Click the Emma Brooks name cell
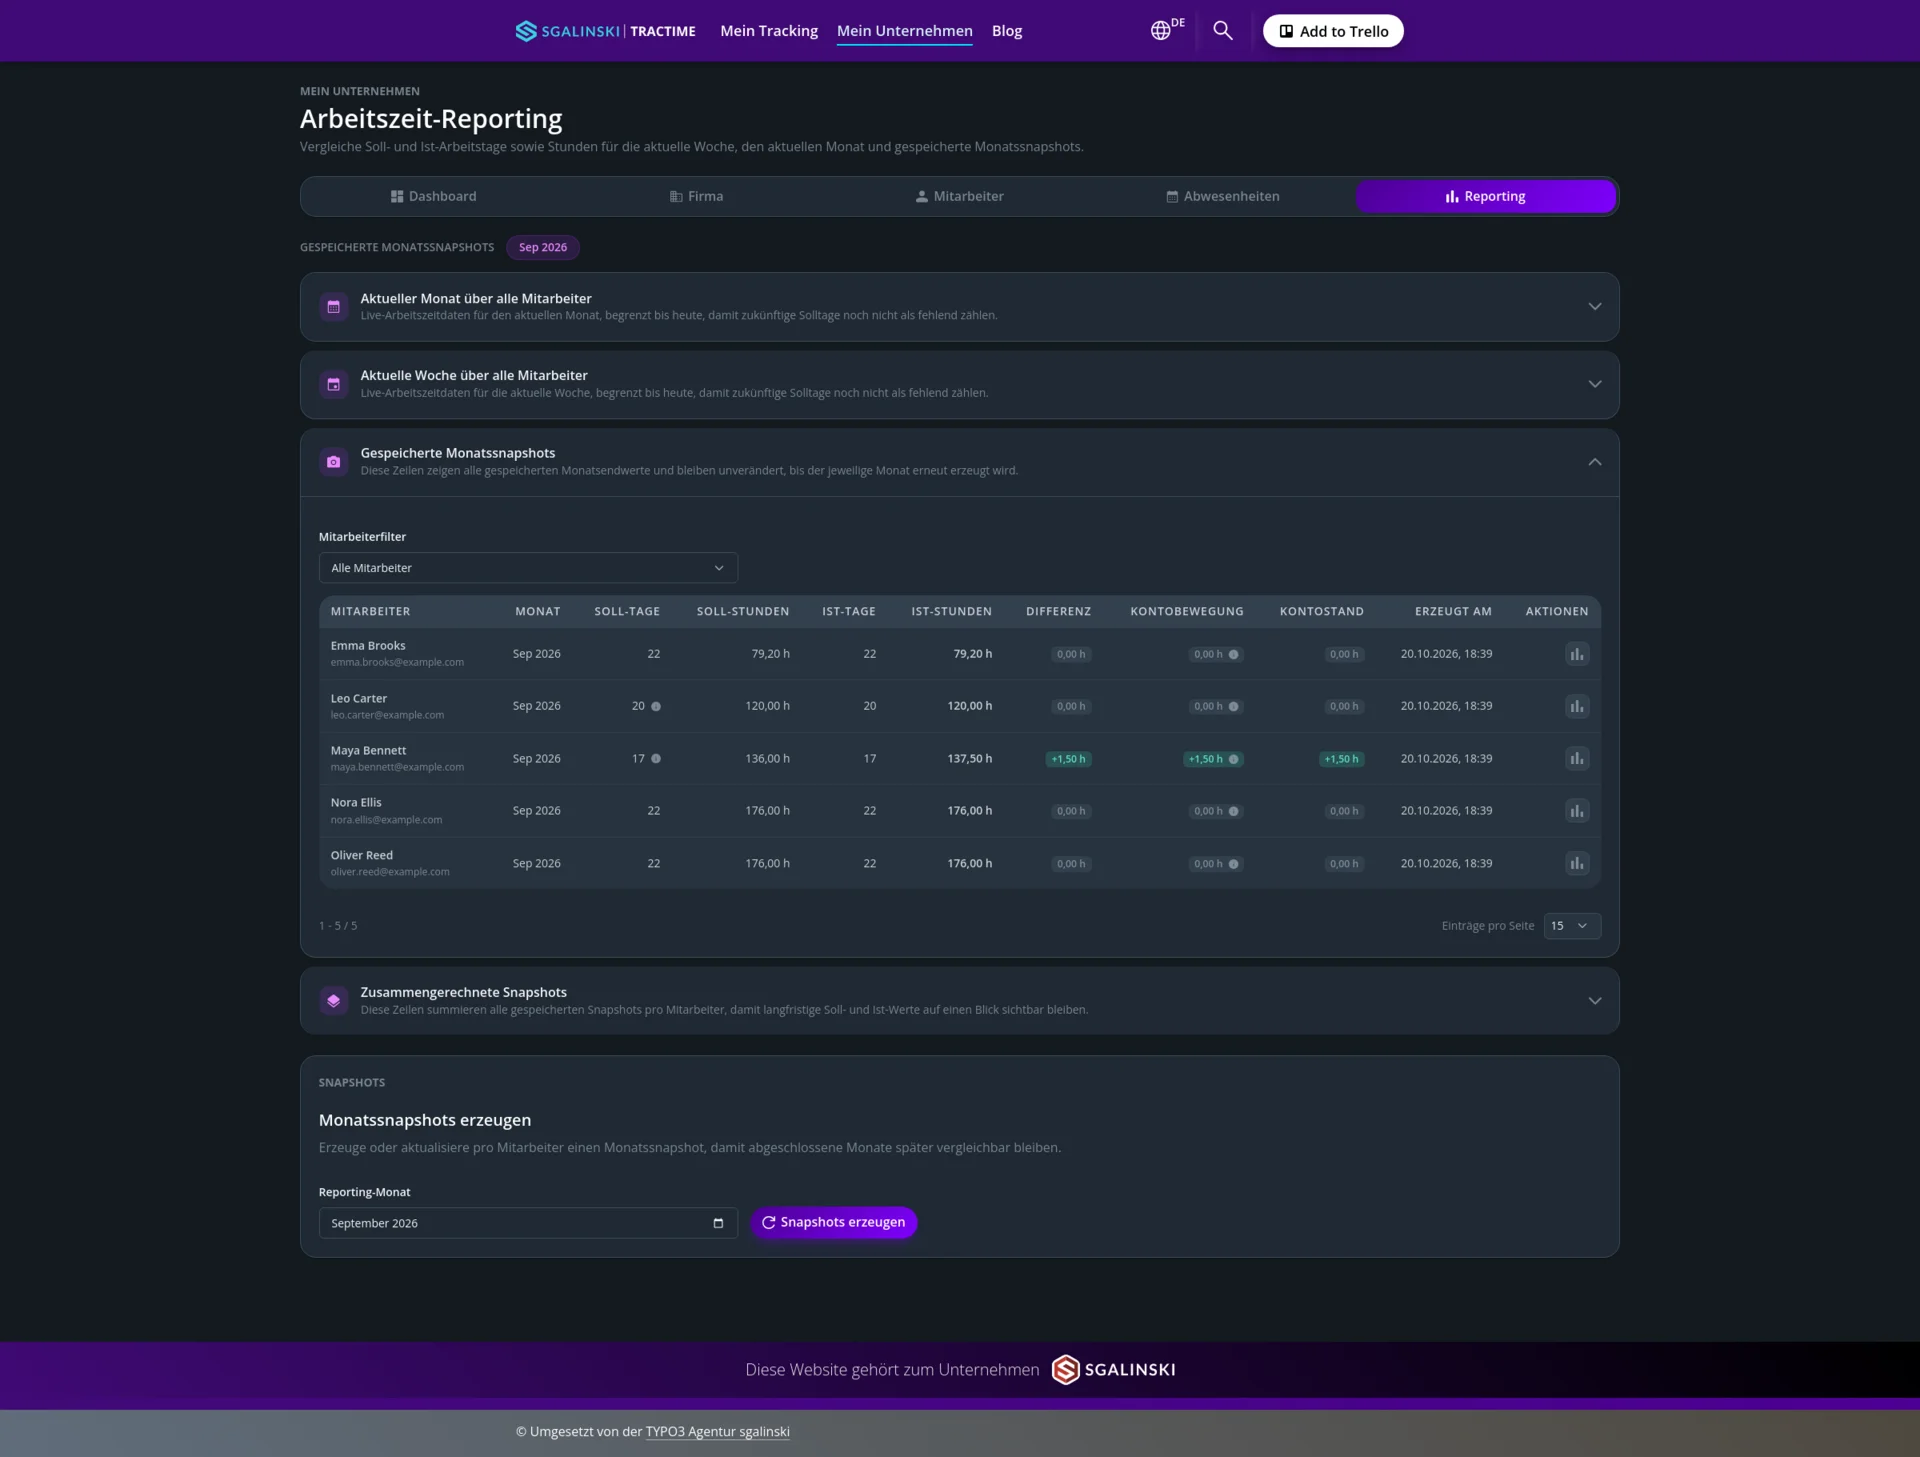This screenshot has width=1920, height=1457. (368, 646)
